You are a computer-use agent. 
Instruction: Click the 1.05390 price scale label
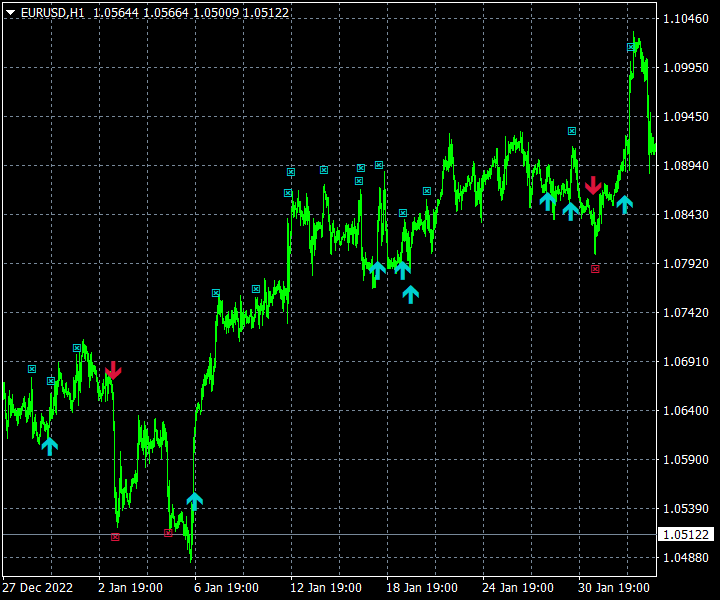pyautogui.click(x=686, y=509)
